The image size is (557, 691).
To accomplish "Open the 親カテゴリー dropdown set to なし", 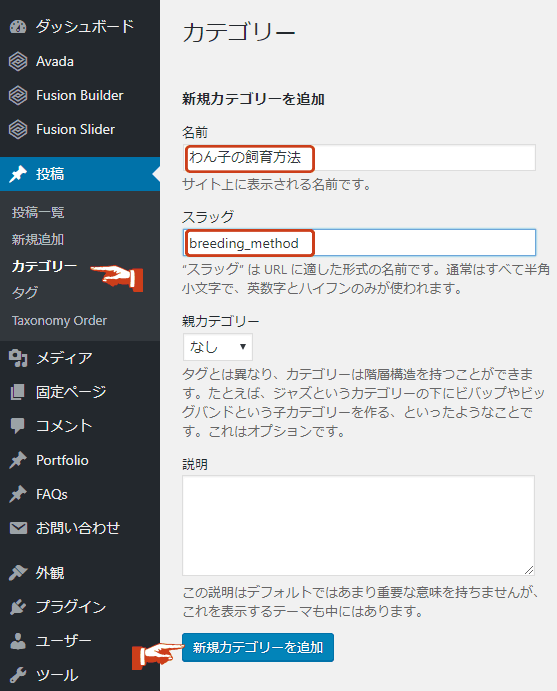I will coord(218,347).
